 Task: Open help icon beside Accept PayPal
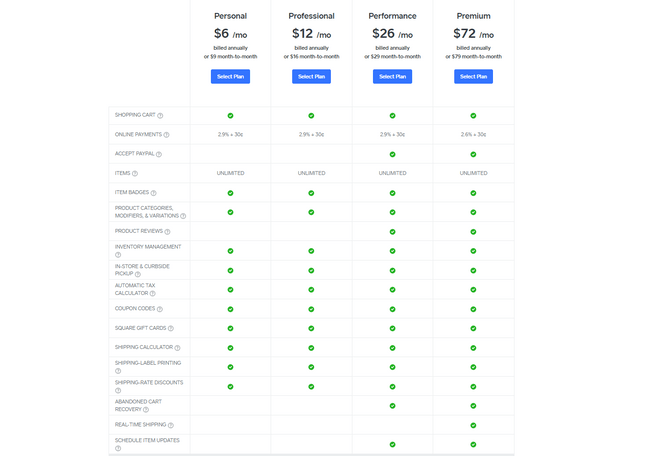[159, 154]
